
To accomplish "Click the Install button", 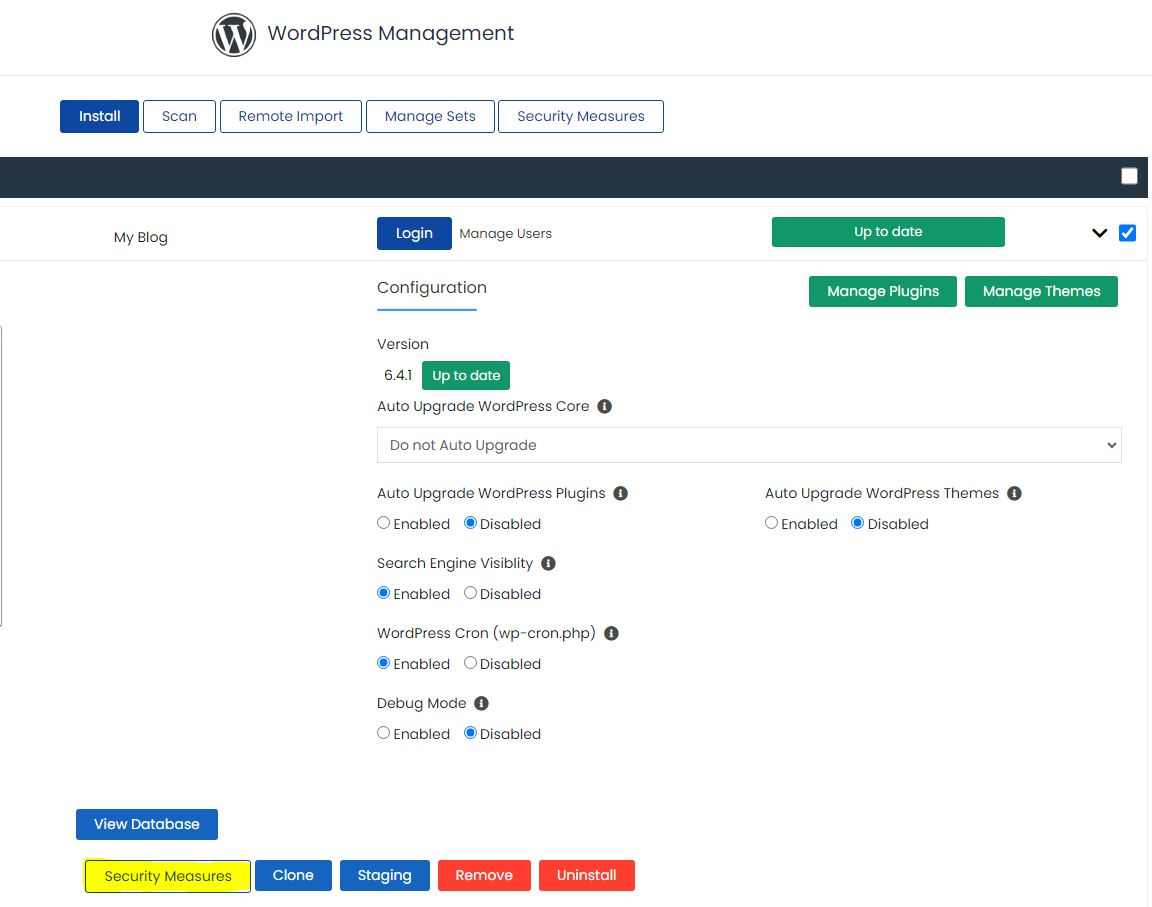I will coord(99,116).
